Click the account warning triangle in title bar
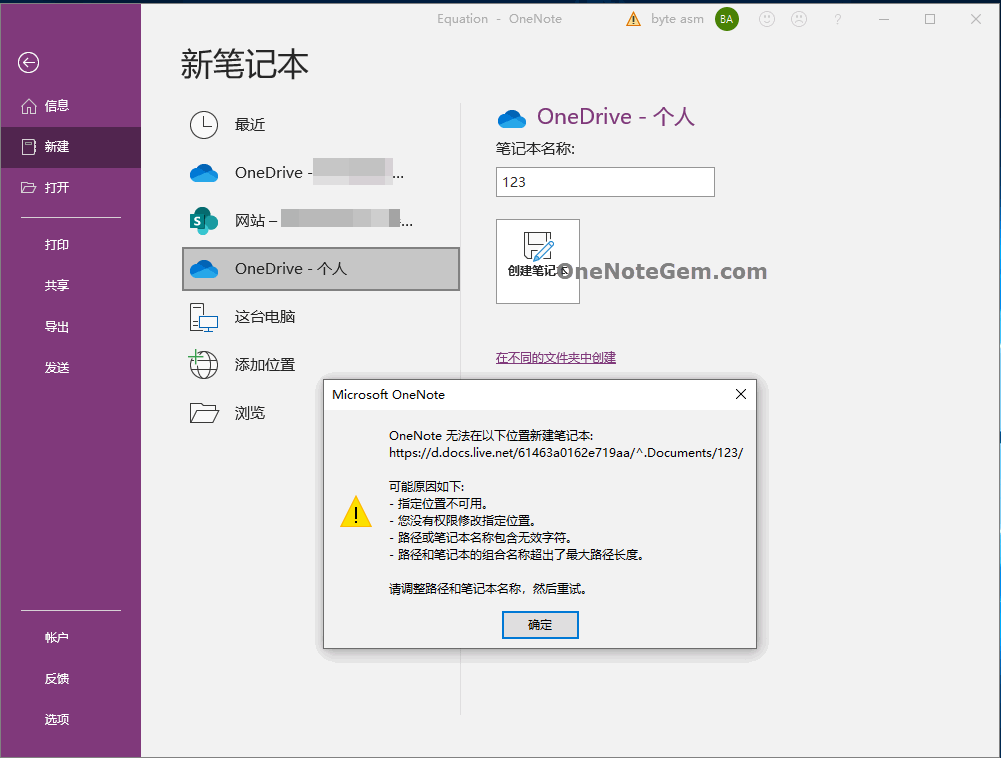Viewport: 1001px width, 758px height. click(633, 19)
